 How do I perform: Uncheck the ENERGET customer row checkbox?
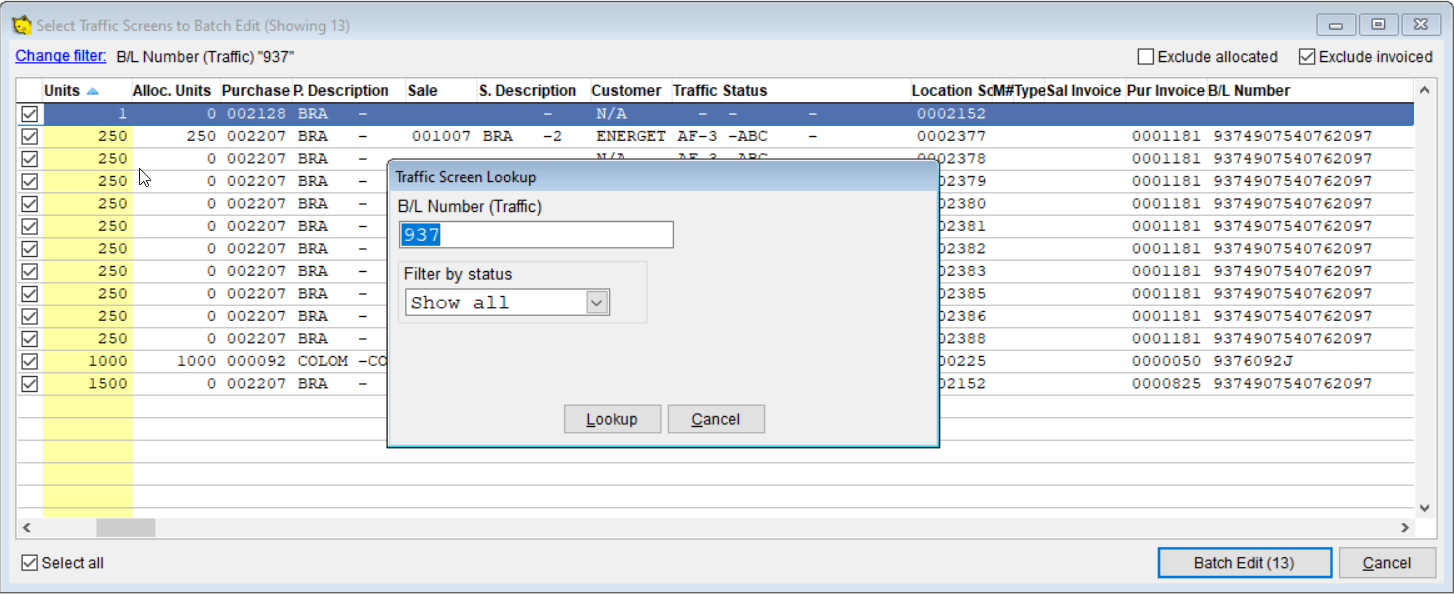pyautogui.click(x=30, y=136)
